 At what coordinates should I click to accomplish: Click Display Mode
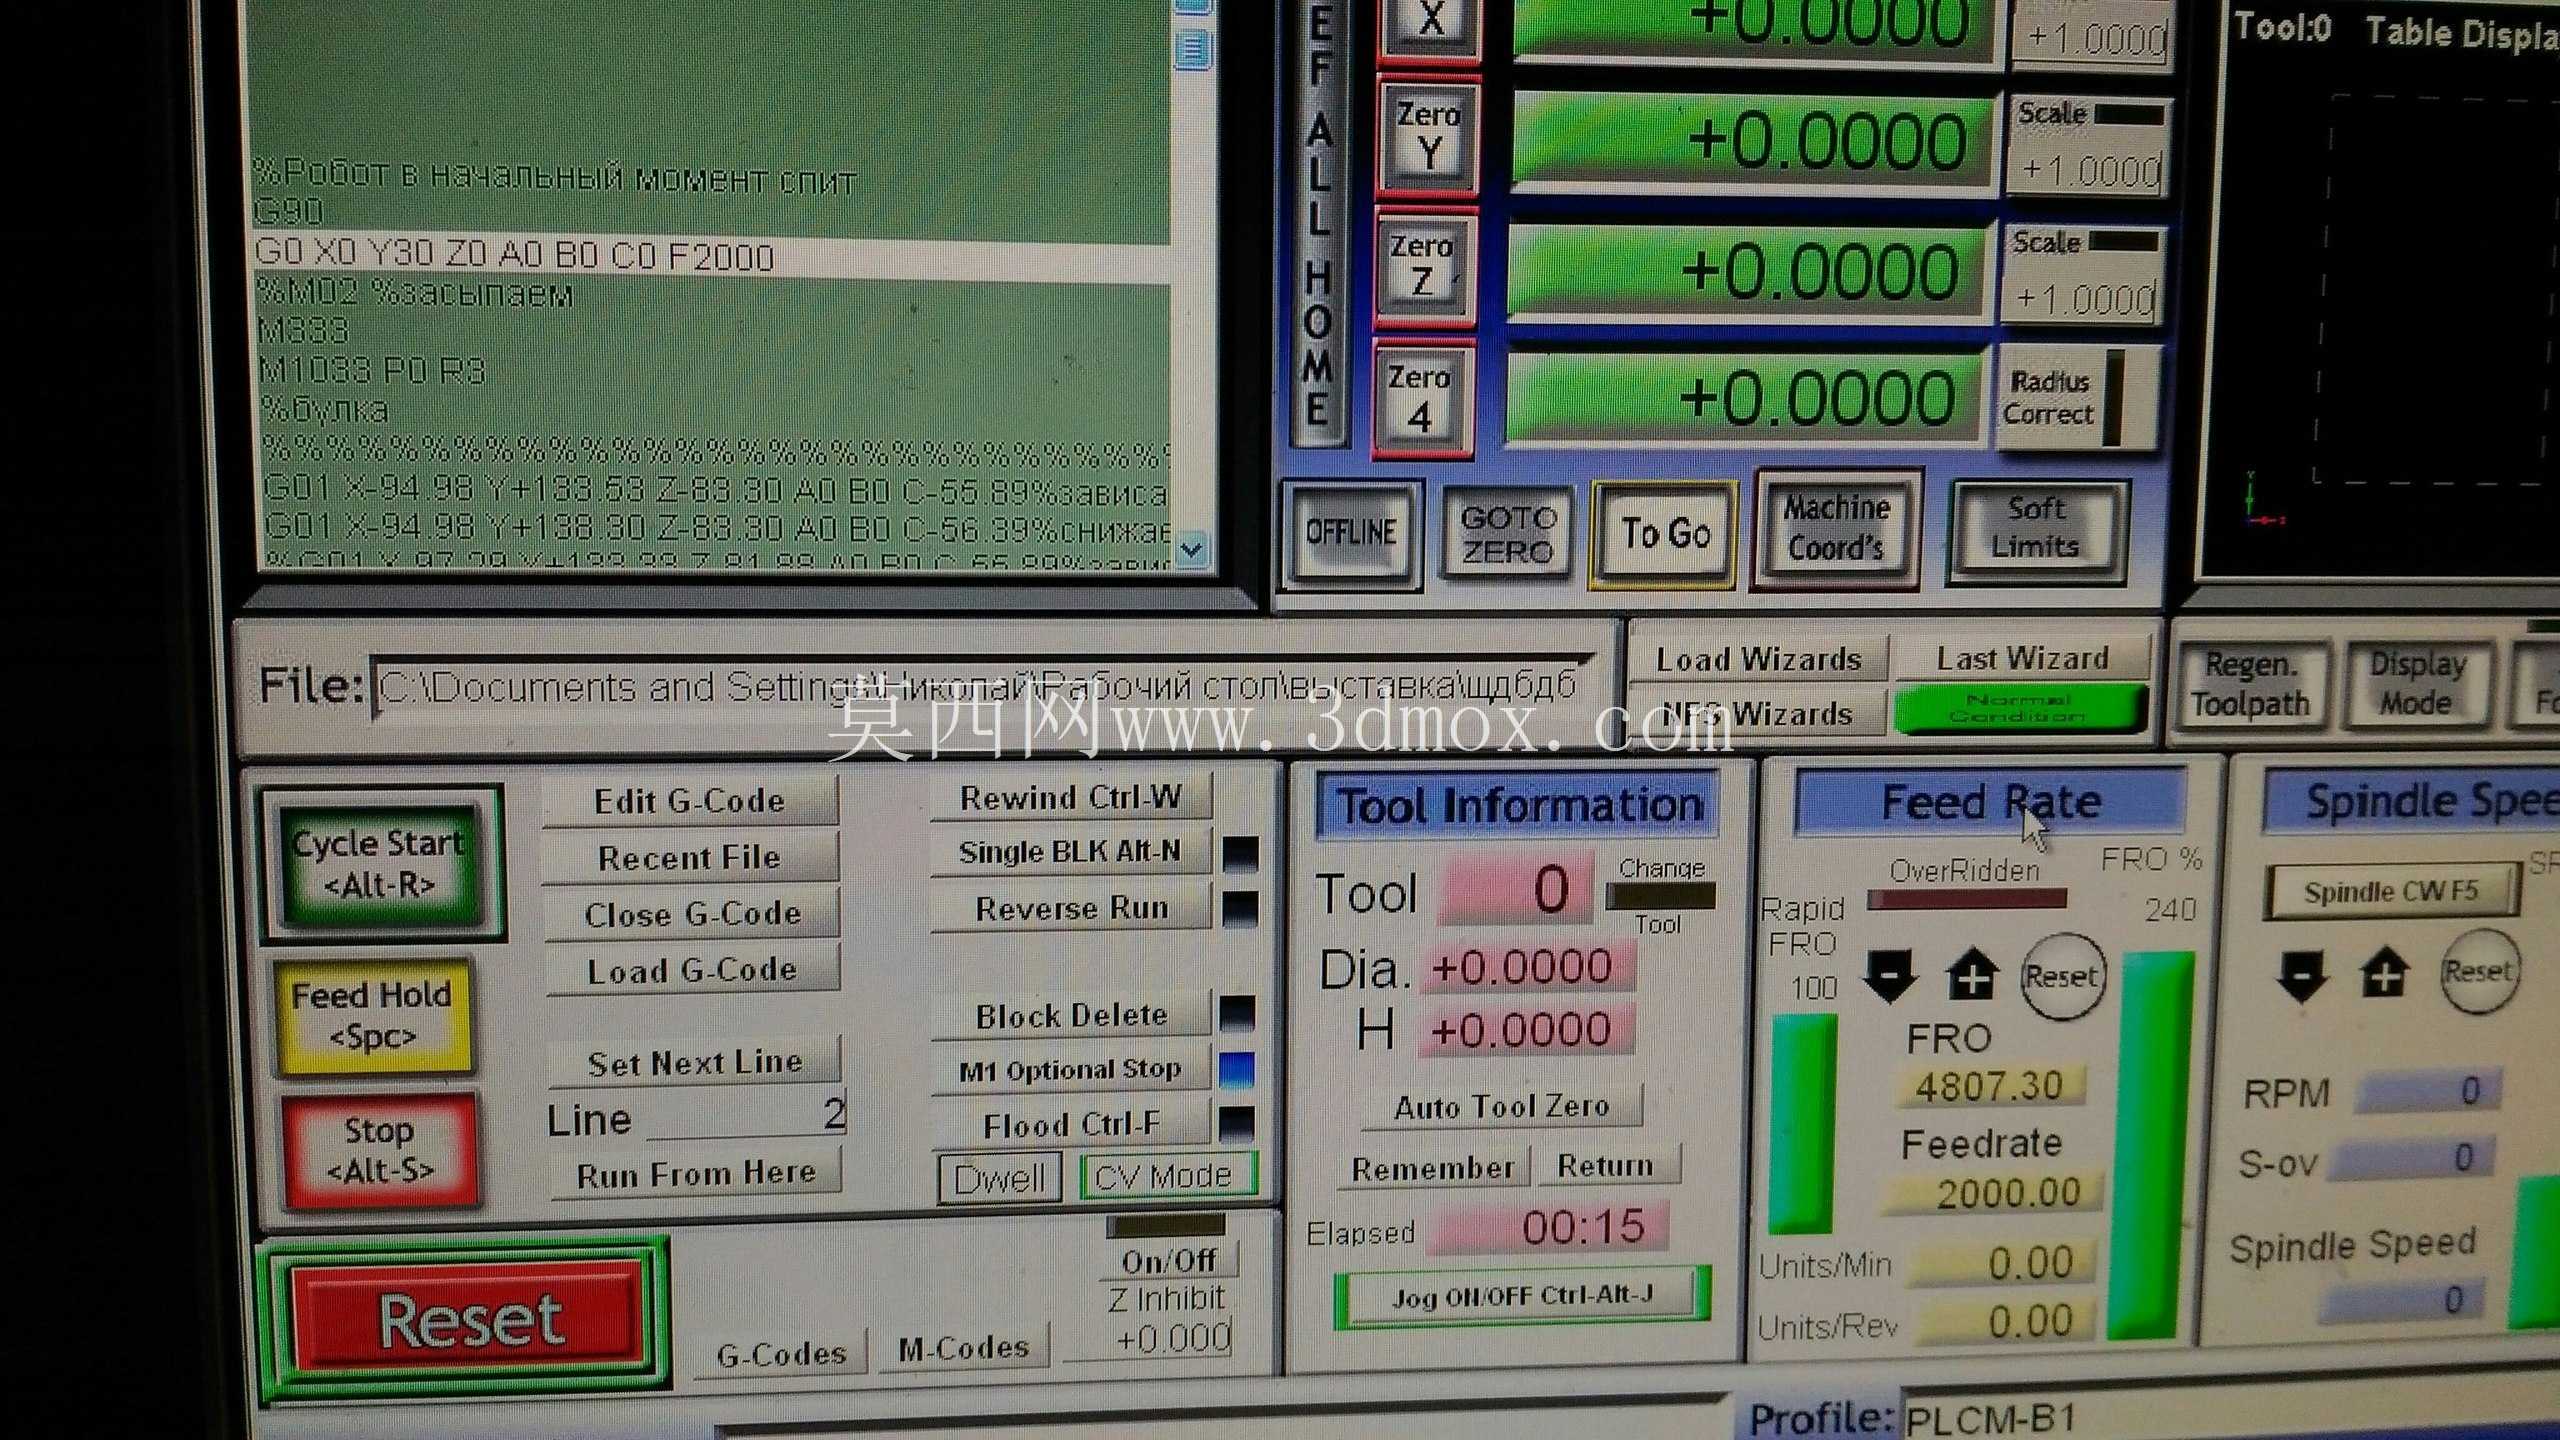tap(2417, 684)
